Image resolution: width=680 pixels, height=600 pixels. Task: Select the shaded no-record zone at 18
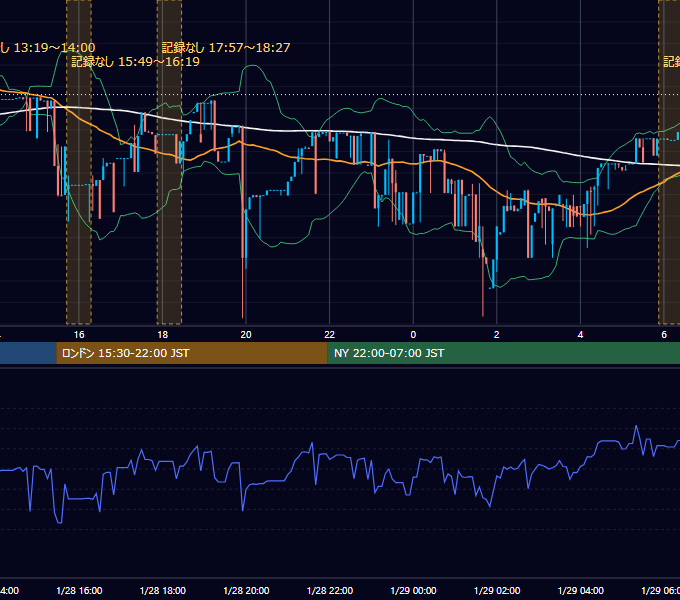[169, 162]
